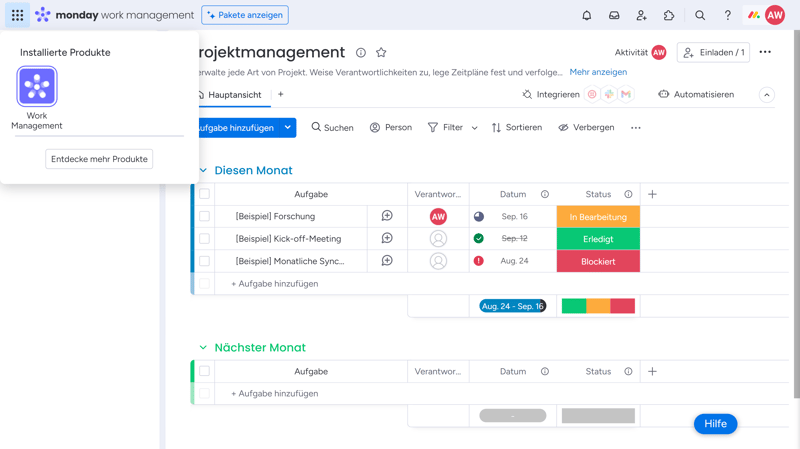Screen dimensions: 800x449
Task: Collapse the Nächster Monat group
Action: pos(203,348)
